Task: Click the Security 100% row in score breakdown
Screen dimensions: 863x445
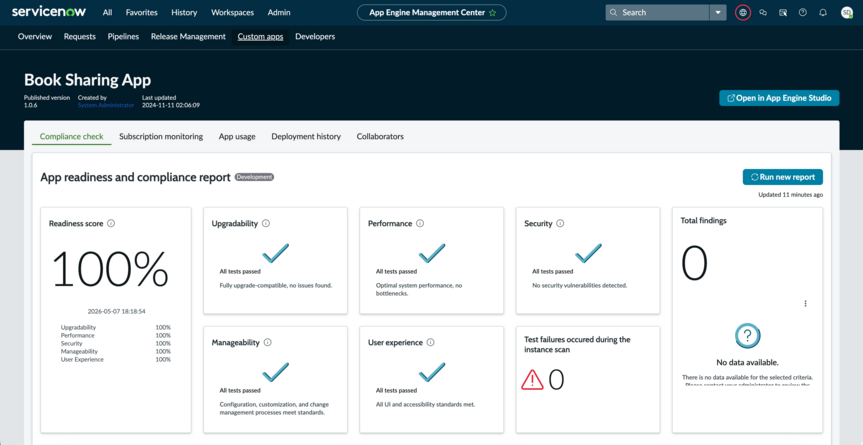Action: coord(116,343)
